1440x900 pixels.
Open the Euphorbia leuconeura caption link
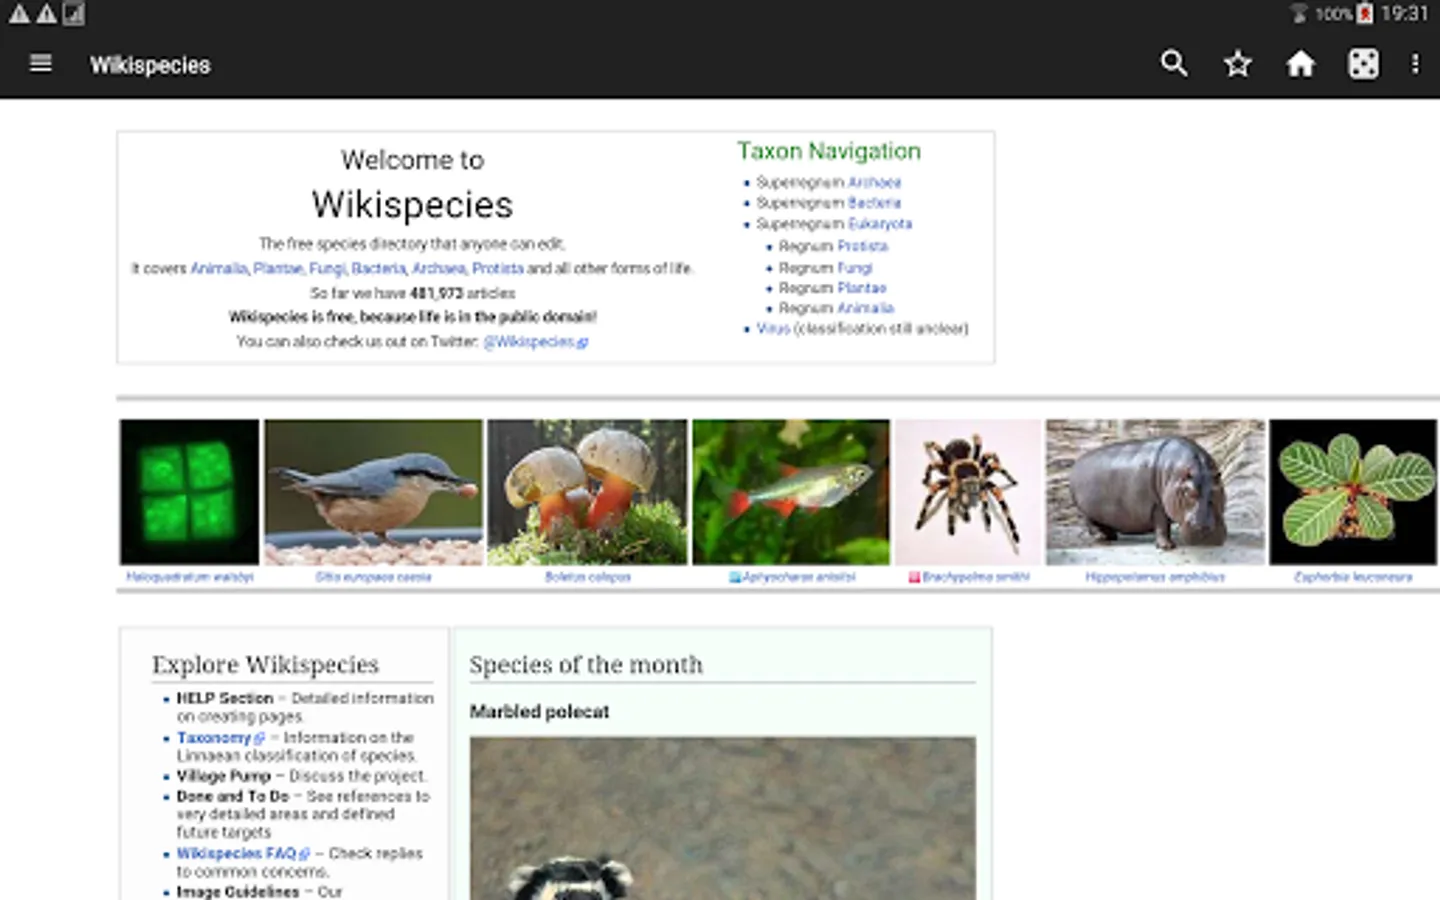coord(1353,577)
